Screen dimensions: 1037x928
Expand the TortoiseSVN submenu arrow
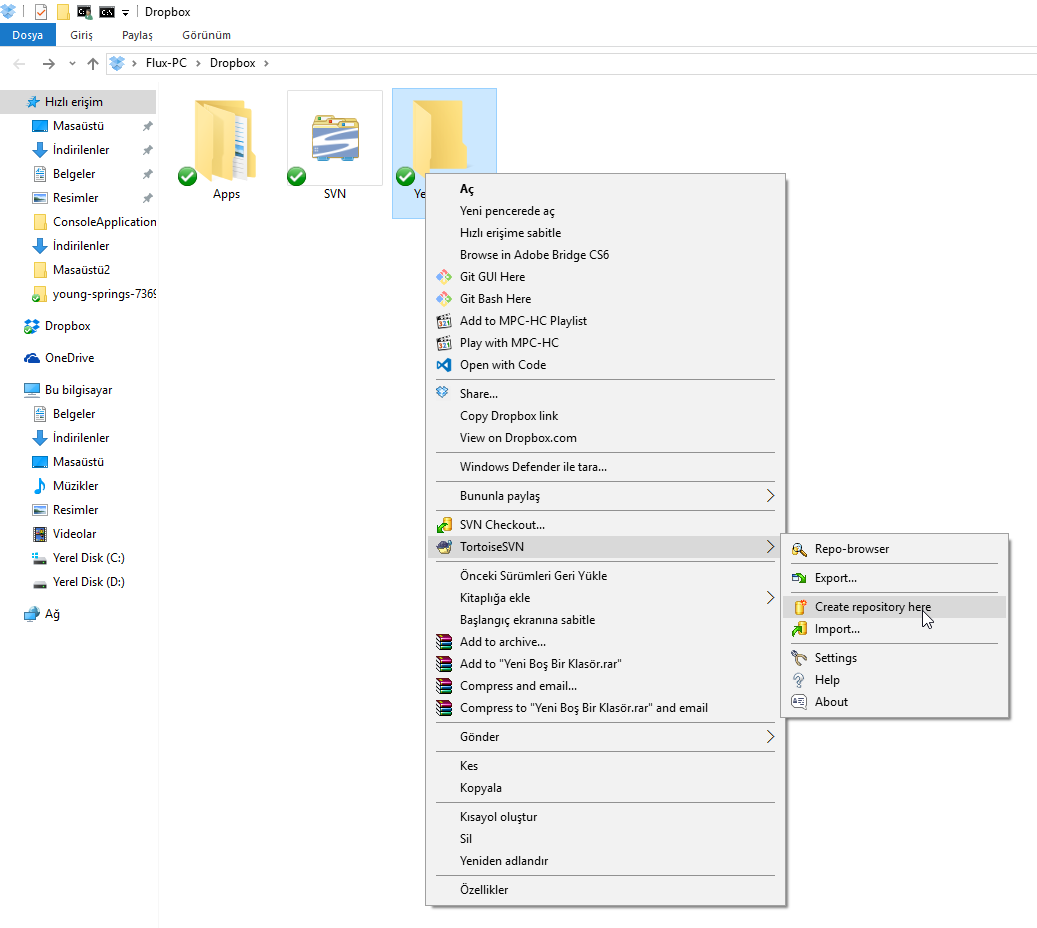coord(770,546)
